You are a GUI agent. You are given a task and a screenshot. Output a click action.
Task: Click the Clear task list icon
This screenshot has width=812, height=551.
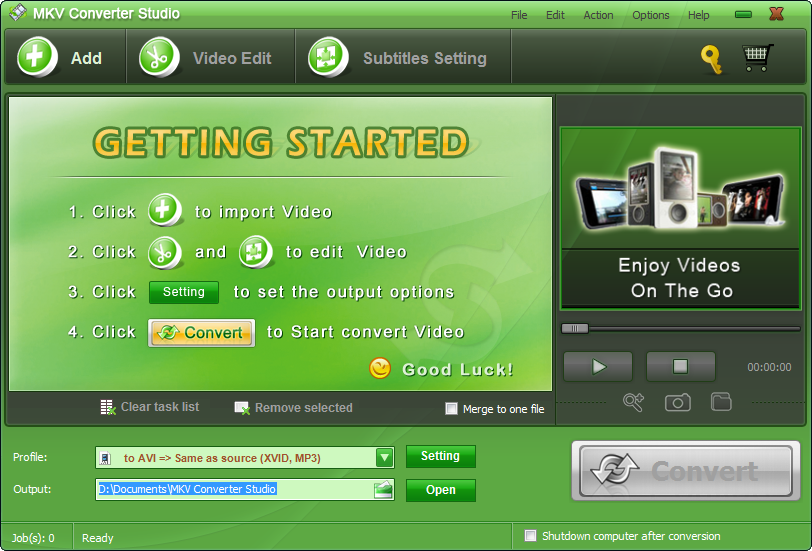(x=108, y=407)
